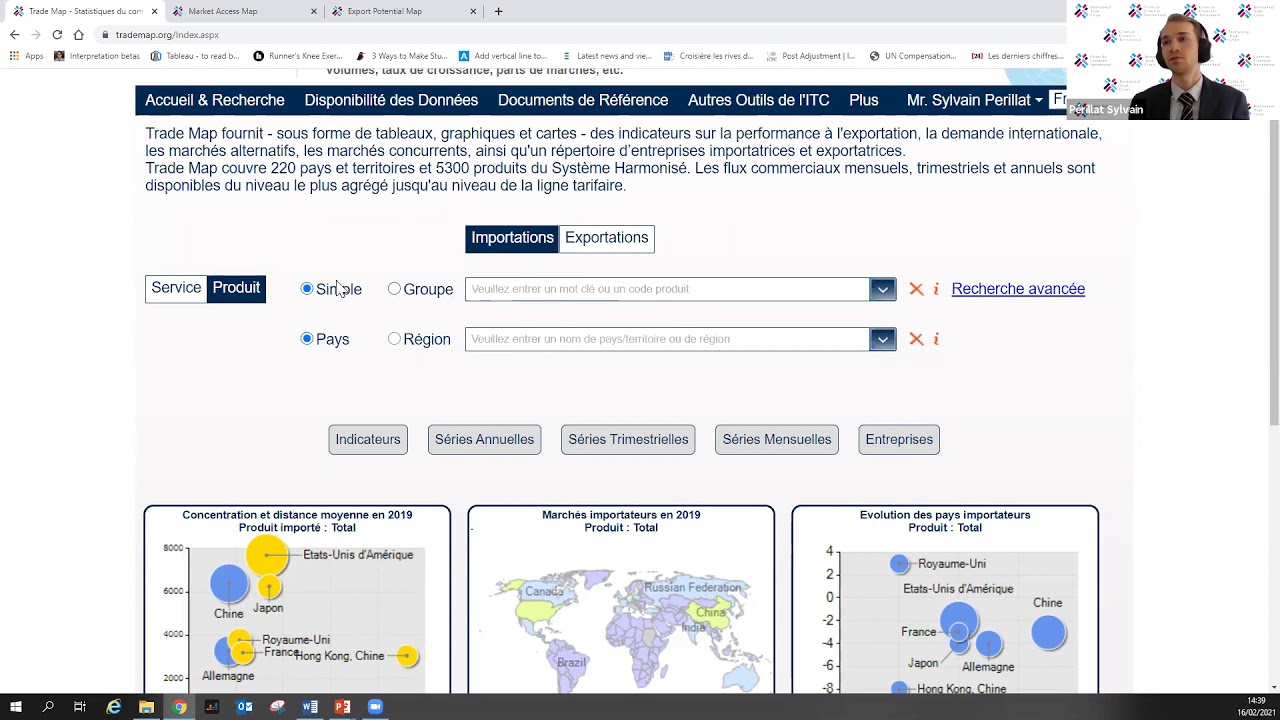Open the Documents de Référence menu

(x=583, y=100)
